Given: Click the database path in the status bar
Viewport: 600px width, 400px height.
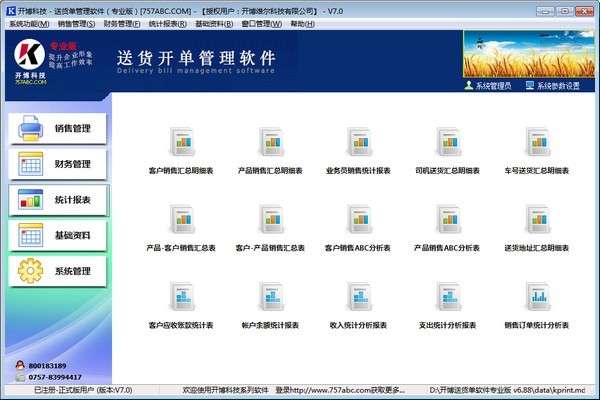Looking at the screenshot, I should (507, 390).
